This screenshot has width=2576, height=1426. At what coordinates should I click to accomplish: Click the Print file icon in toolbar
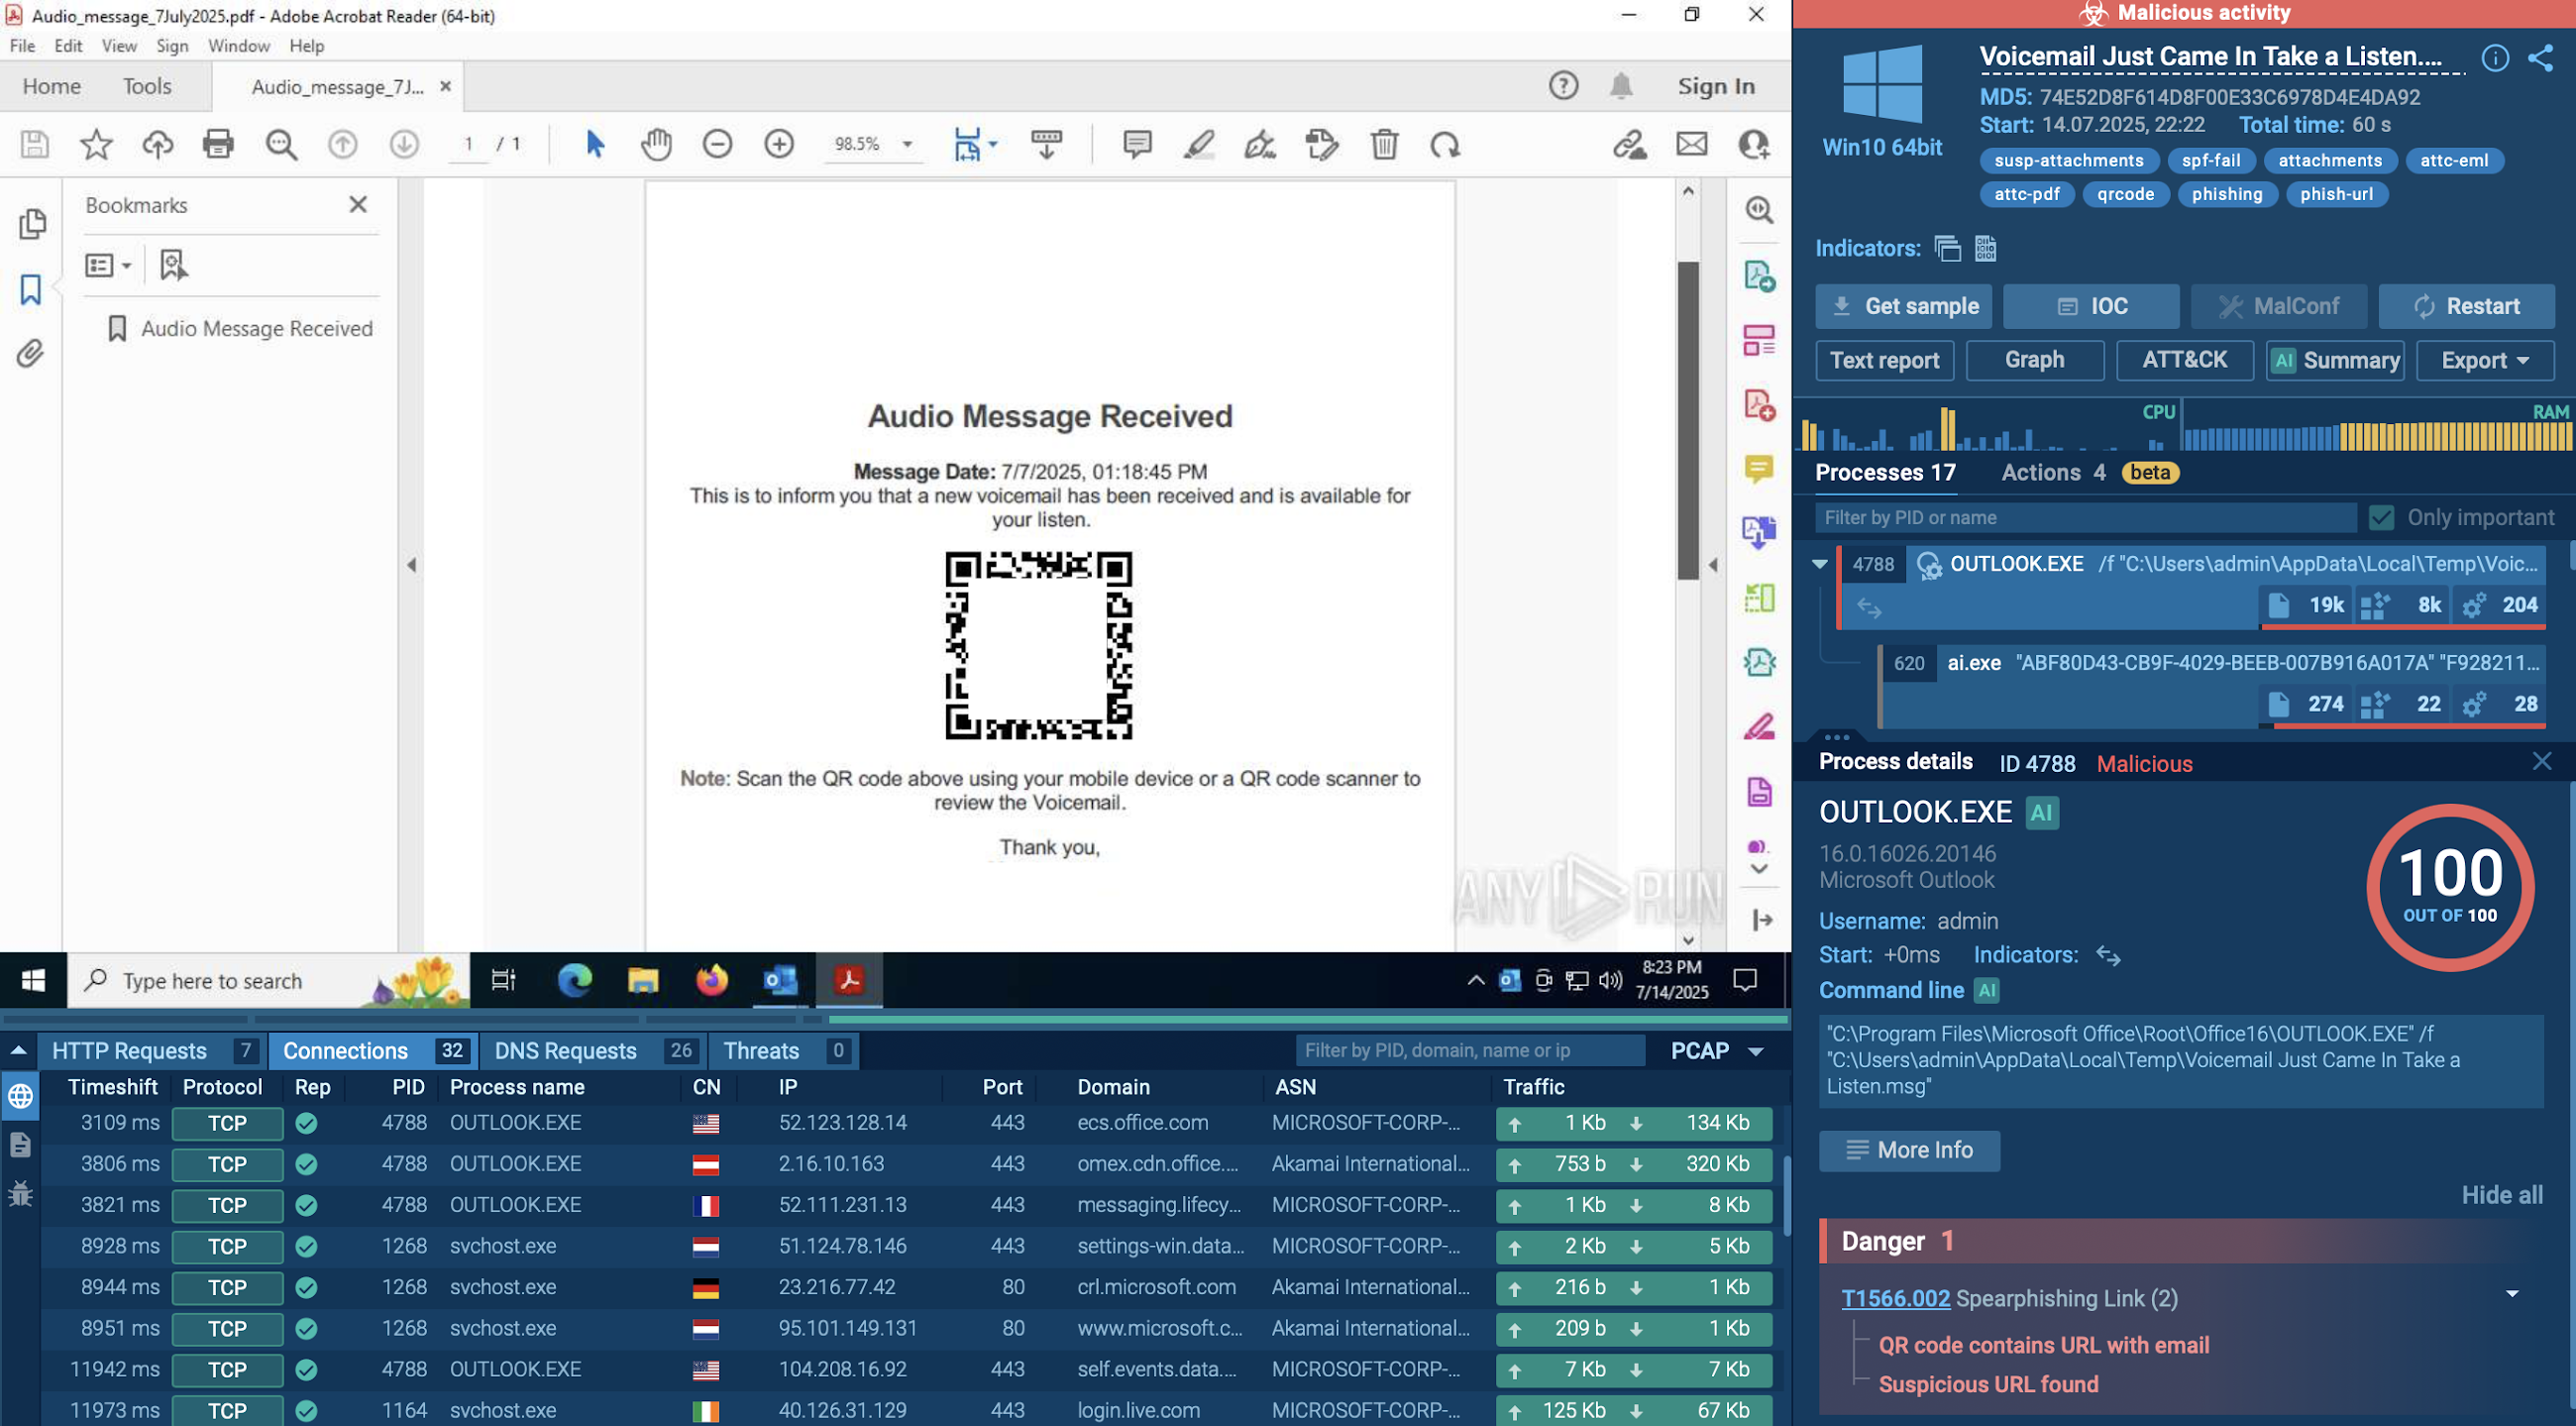coord(218,145)
